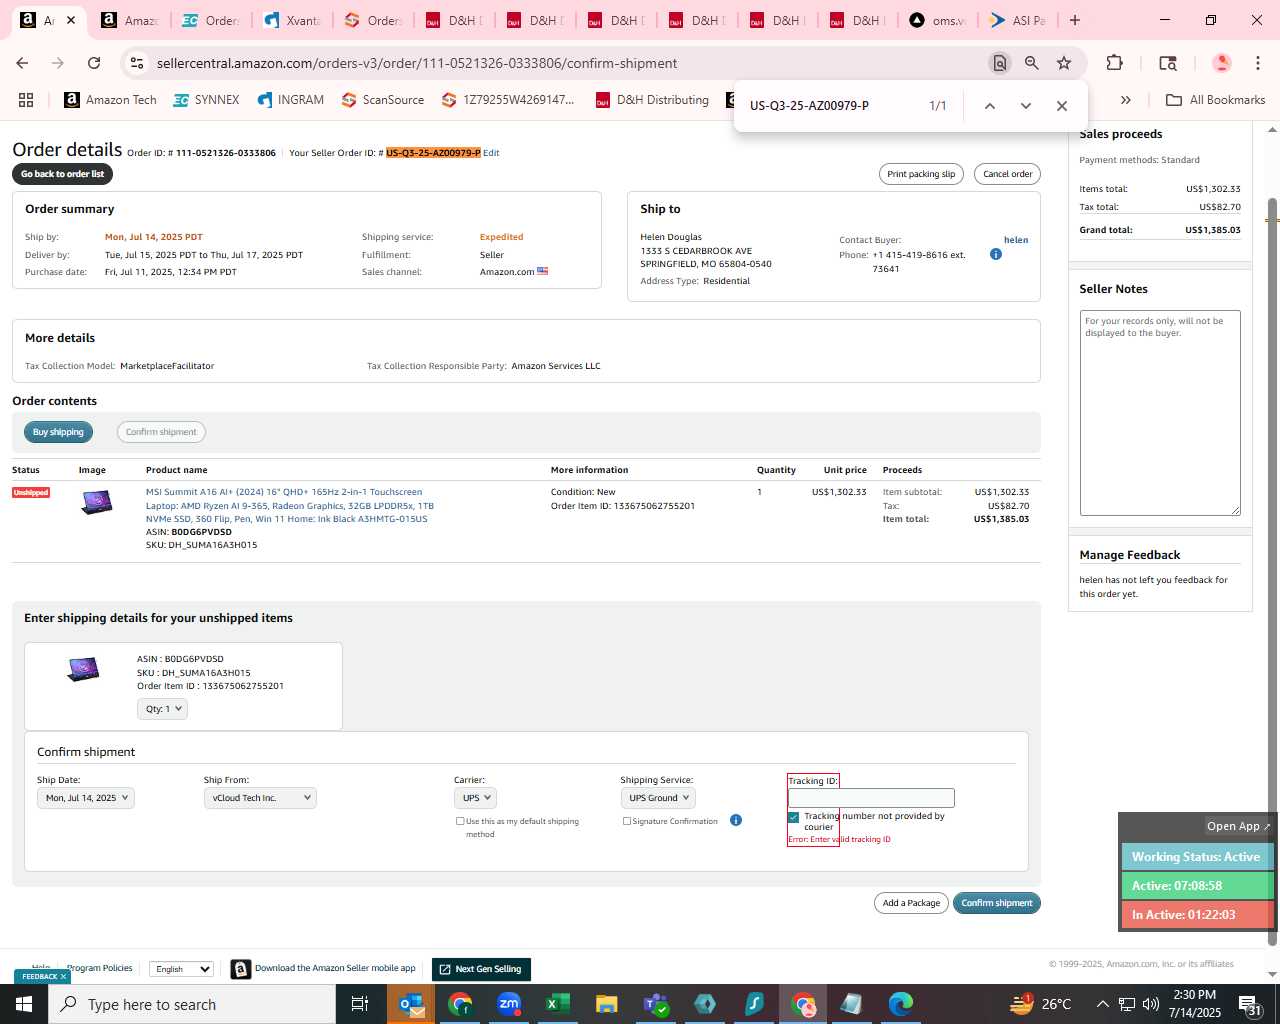Show more bookmarks with double chevron
This screenshot has width=1280, height=1024.
click(1125, 100)
